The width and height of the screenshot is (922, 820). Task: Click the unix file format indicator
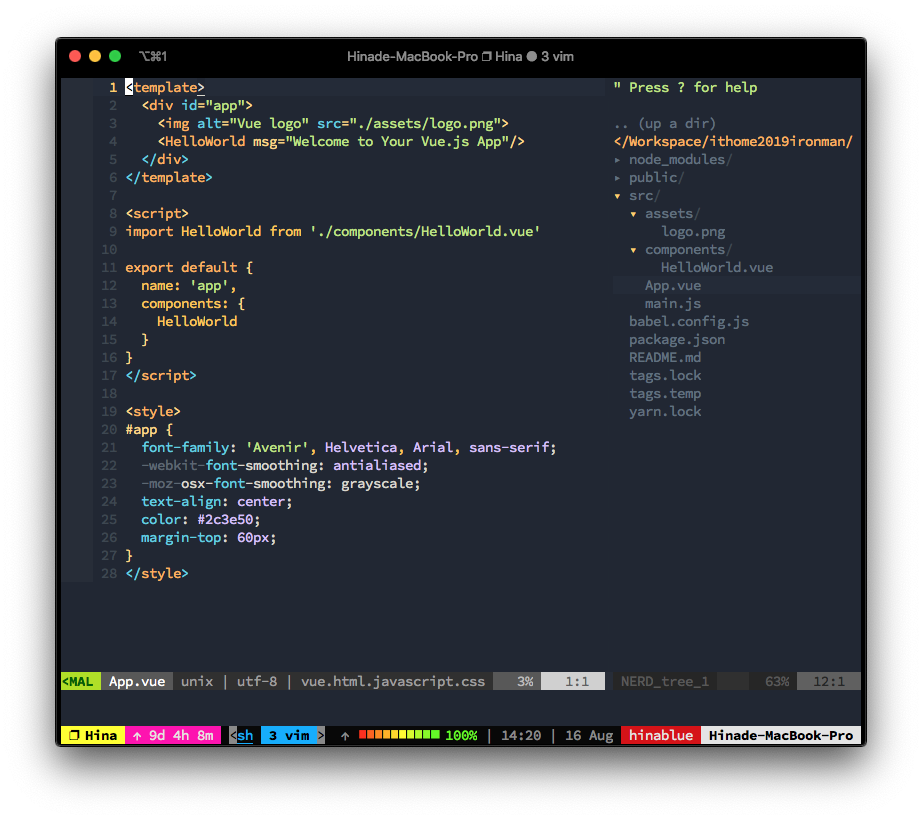pos(197,681)
